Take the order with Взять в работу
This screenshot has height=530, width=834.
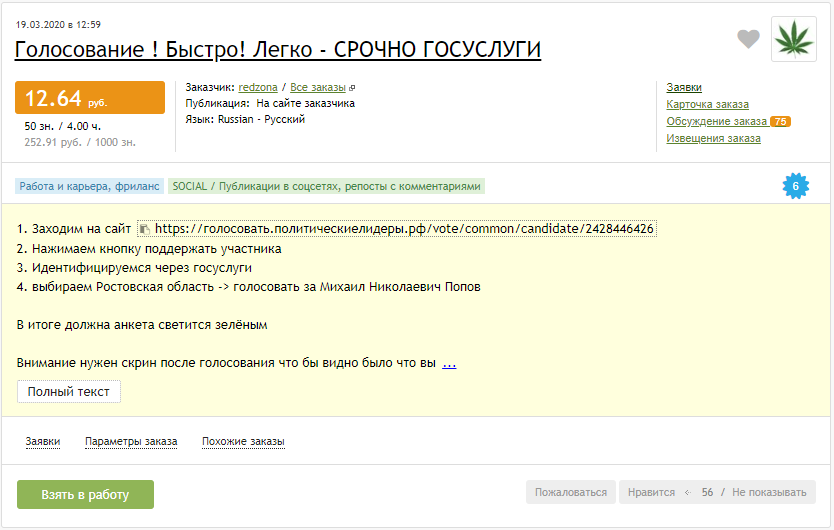(85, 494)
